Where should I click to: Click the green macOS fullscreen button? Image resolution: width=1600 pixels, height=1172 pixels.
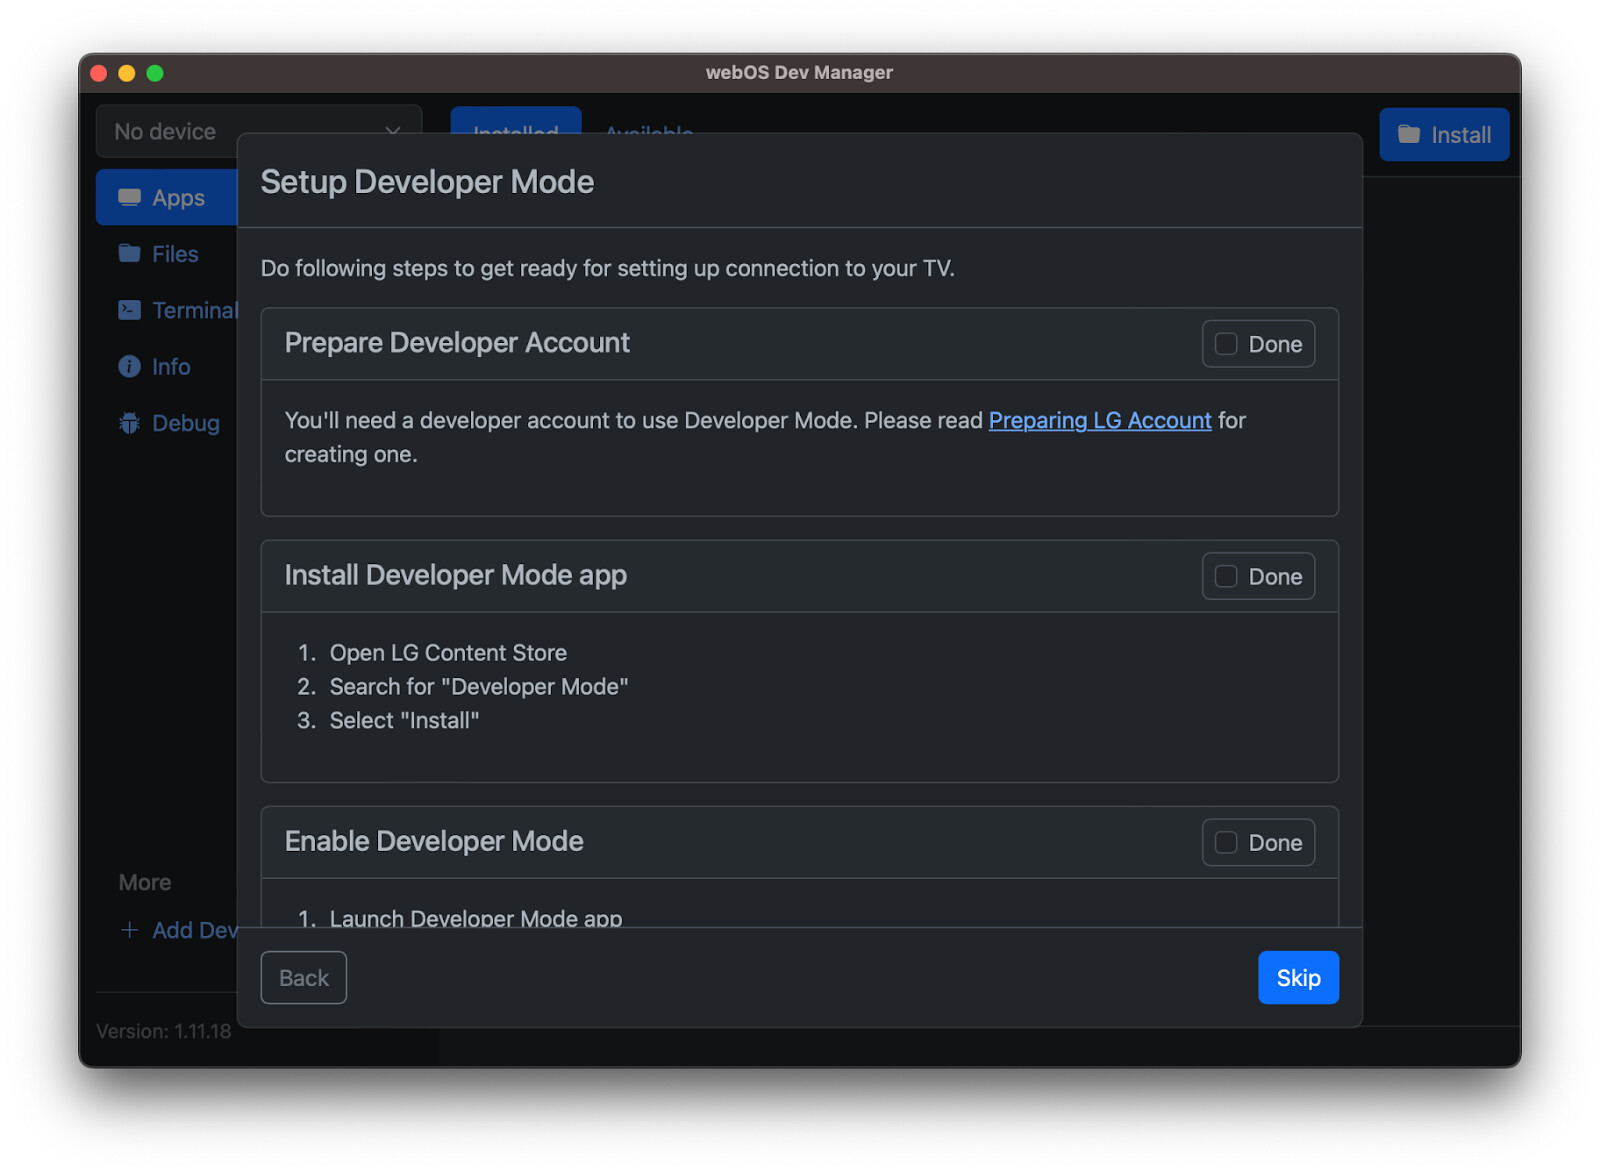(155, 73)
